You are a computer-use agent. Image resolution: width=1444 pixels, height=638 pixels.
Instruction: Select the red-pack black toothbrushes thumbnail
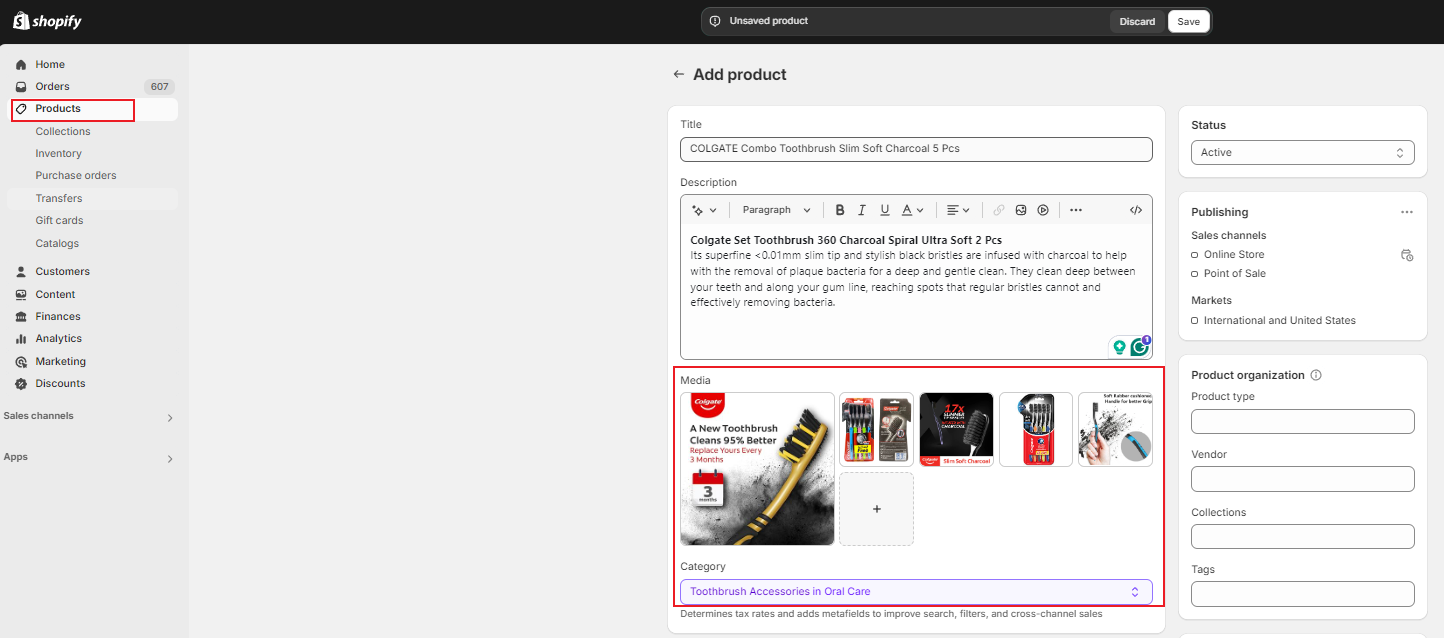1036,429
